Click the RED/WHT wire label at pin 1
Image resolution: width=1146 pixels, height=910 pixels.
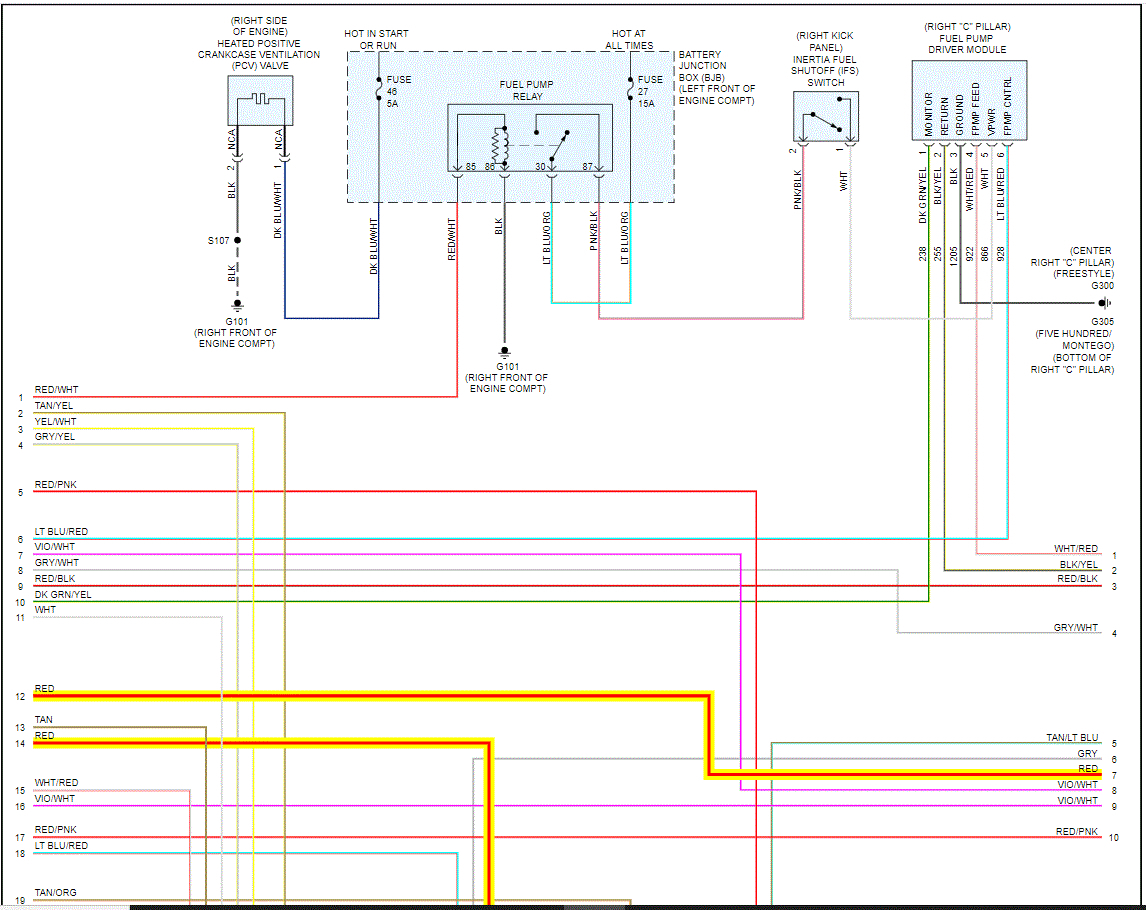[56, 390]
